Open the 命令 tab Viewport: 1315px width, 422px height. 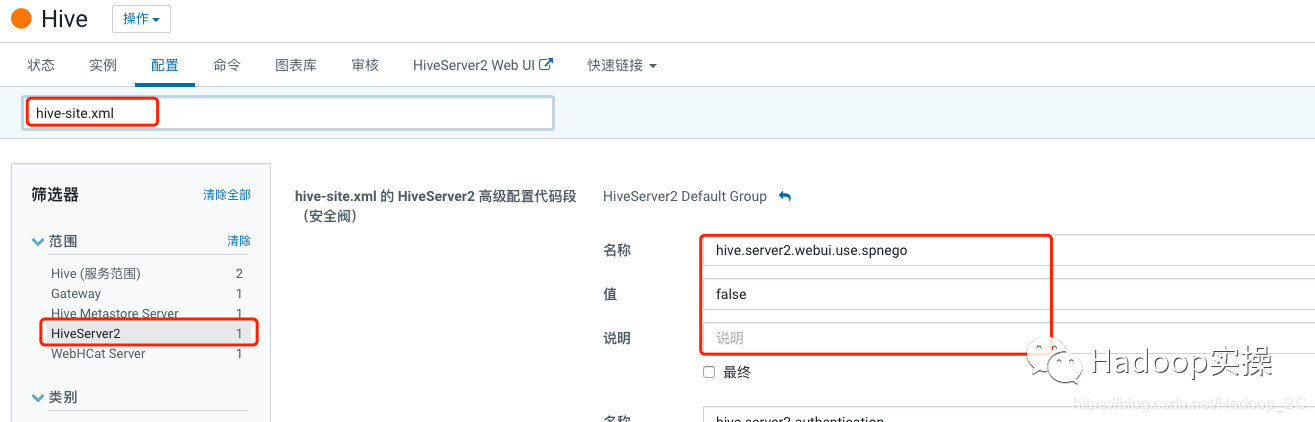coord(227,65)
